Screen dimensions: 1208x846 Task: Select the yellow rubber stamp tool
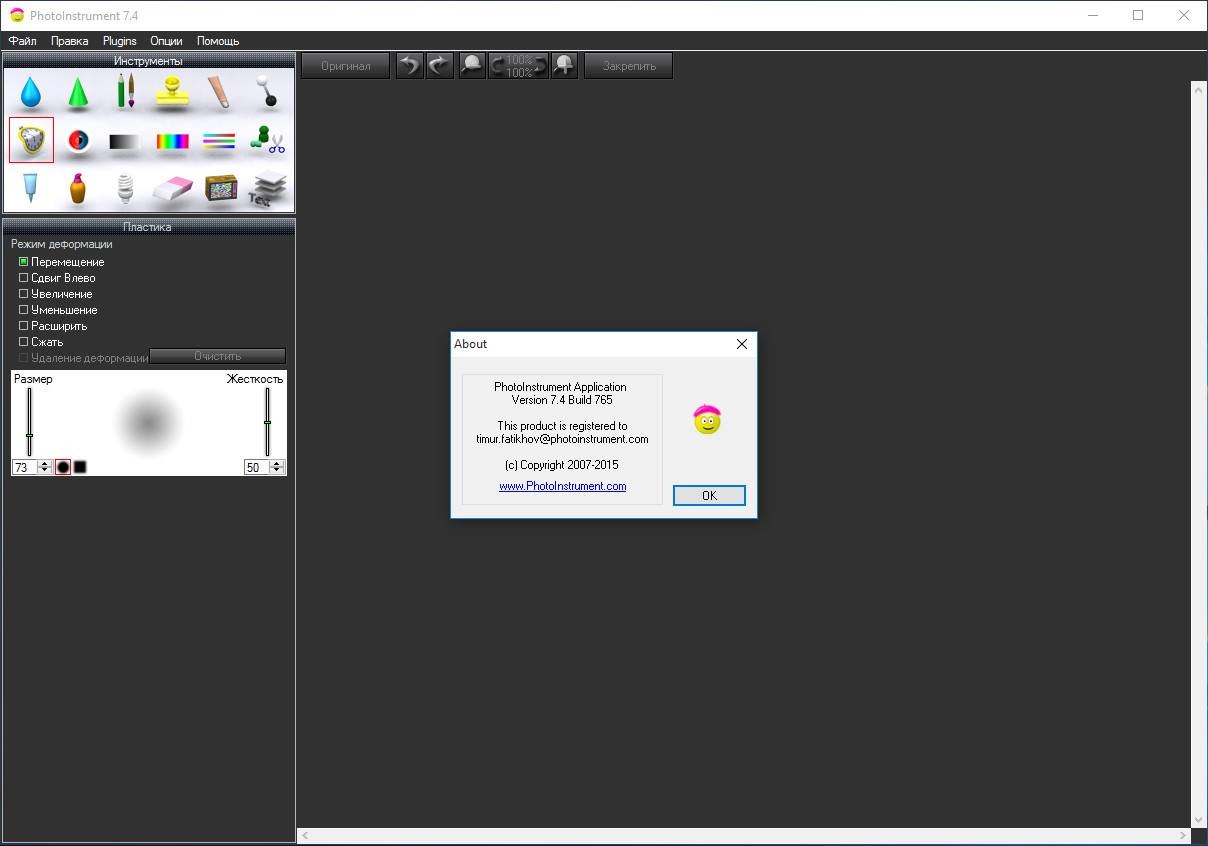[172, 93]
